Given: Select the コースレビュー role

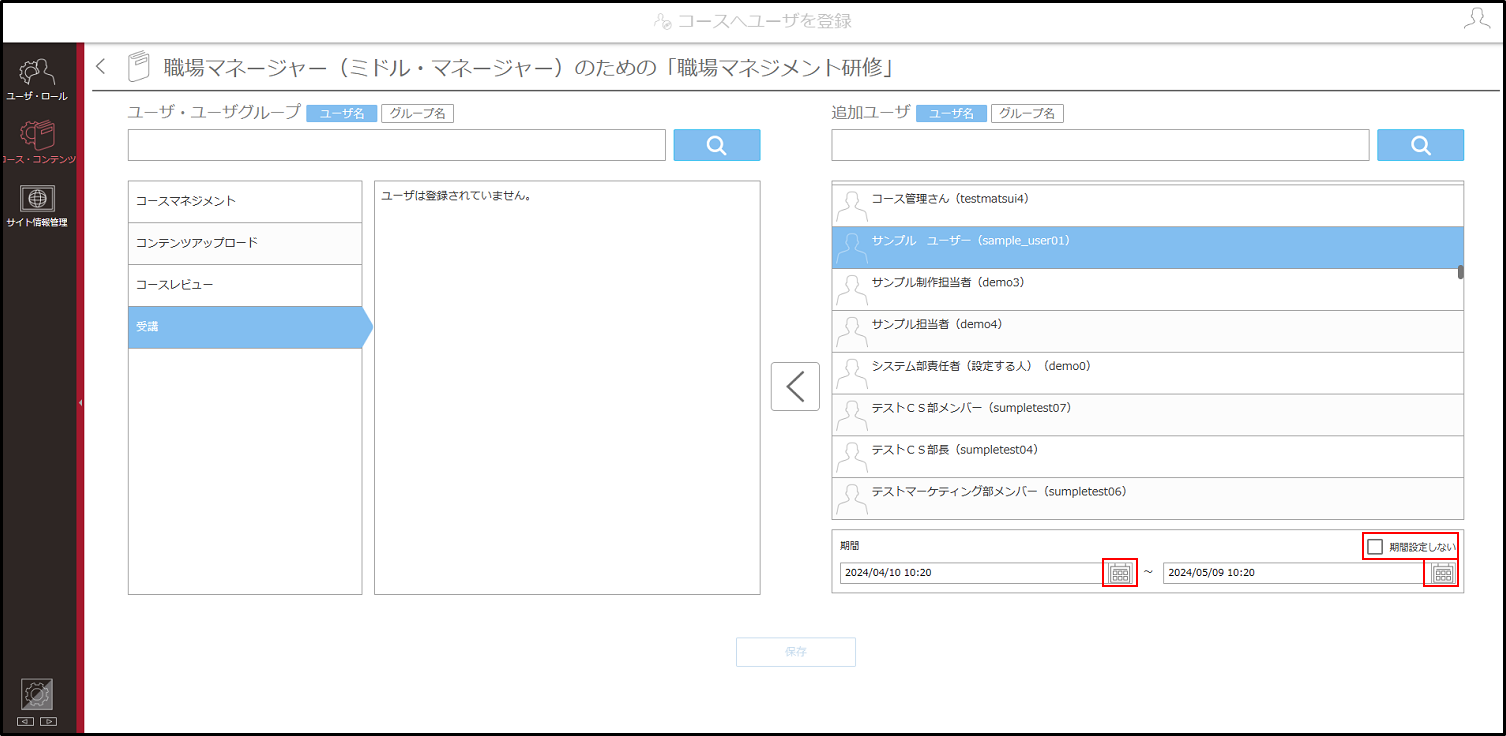Looking at the screenshot, I should pos(245,285).
